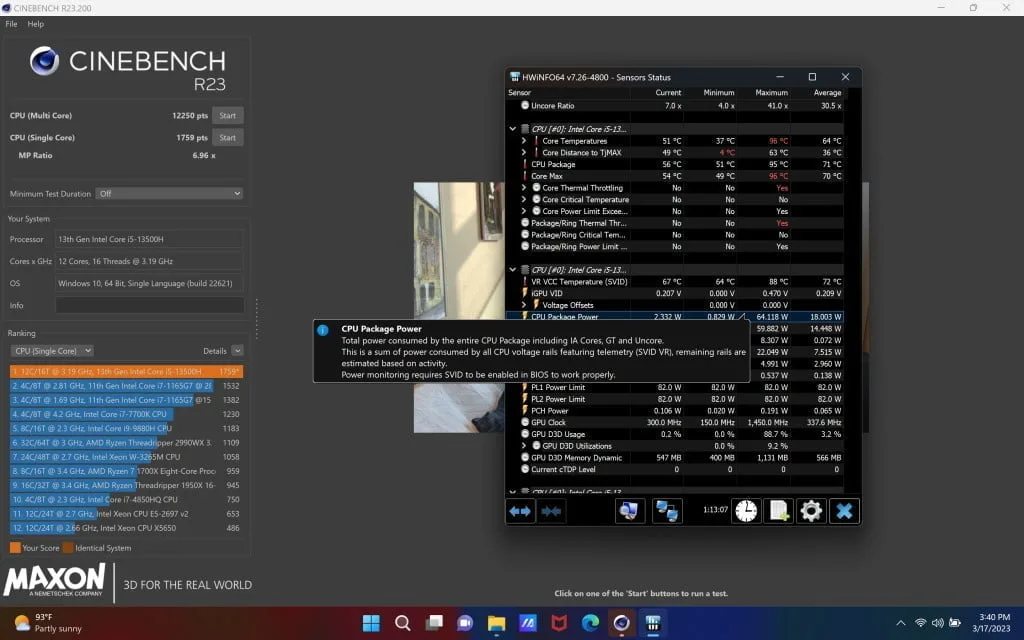
Task: Click the collapse columns arrows icon in HWiNFO
Action: 550,511
